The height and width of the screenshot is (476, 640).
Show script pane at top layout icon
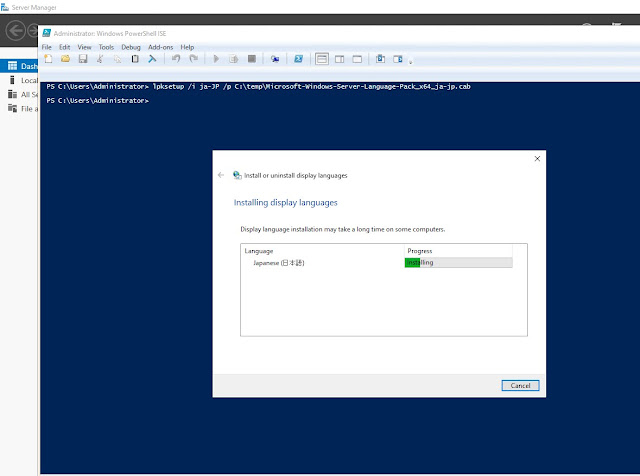[x=322, y=59]
